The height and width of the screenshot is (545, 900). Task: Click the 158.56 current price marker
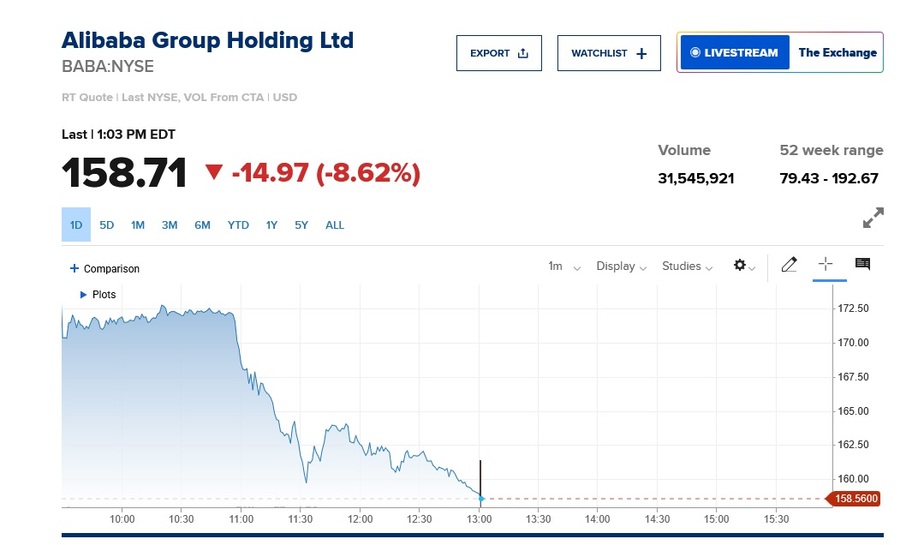coord(852,498)
